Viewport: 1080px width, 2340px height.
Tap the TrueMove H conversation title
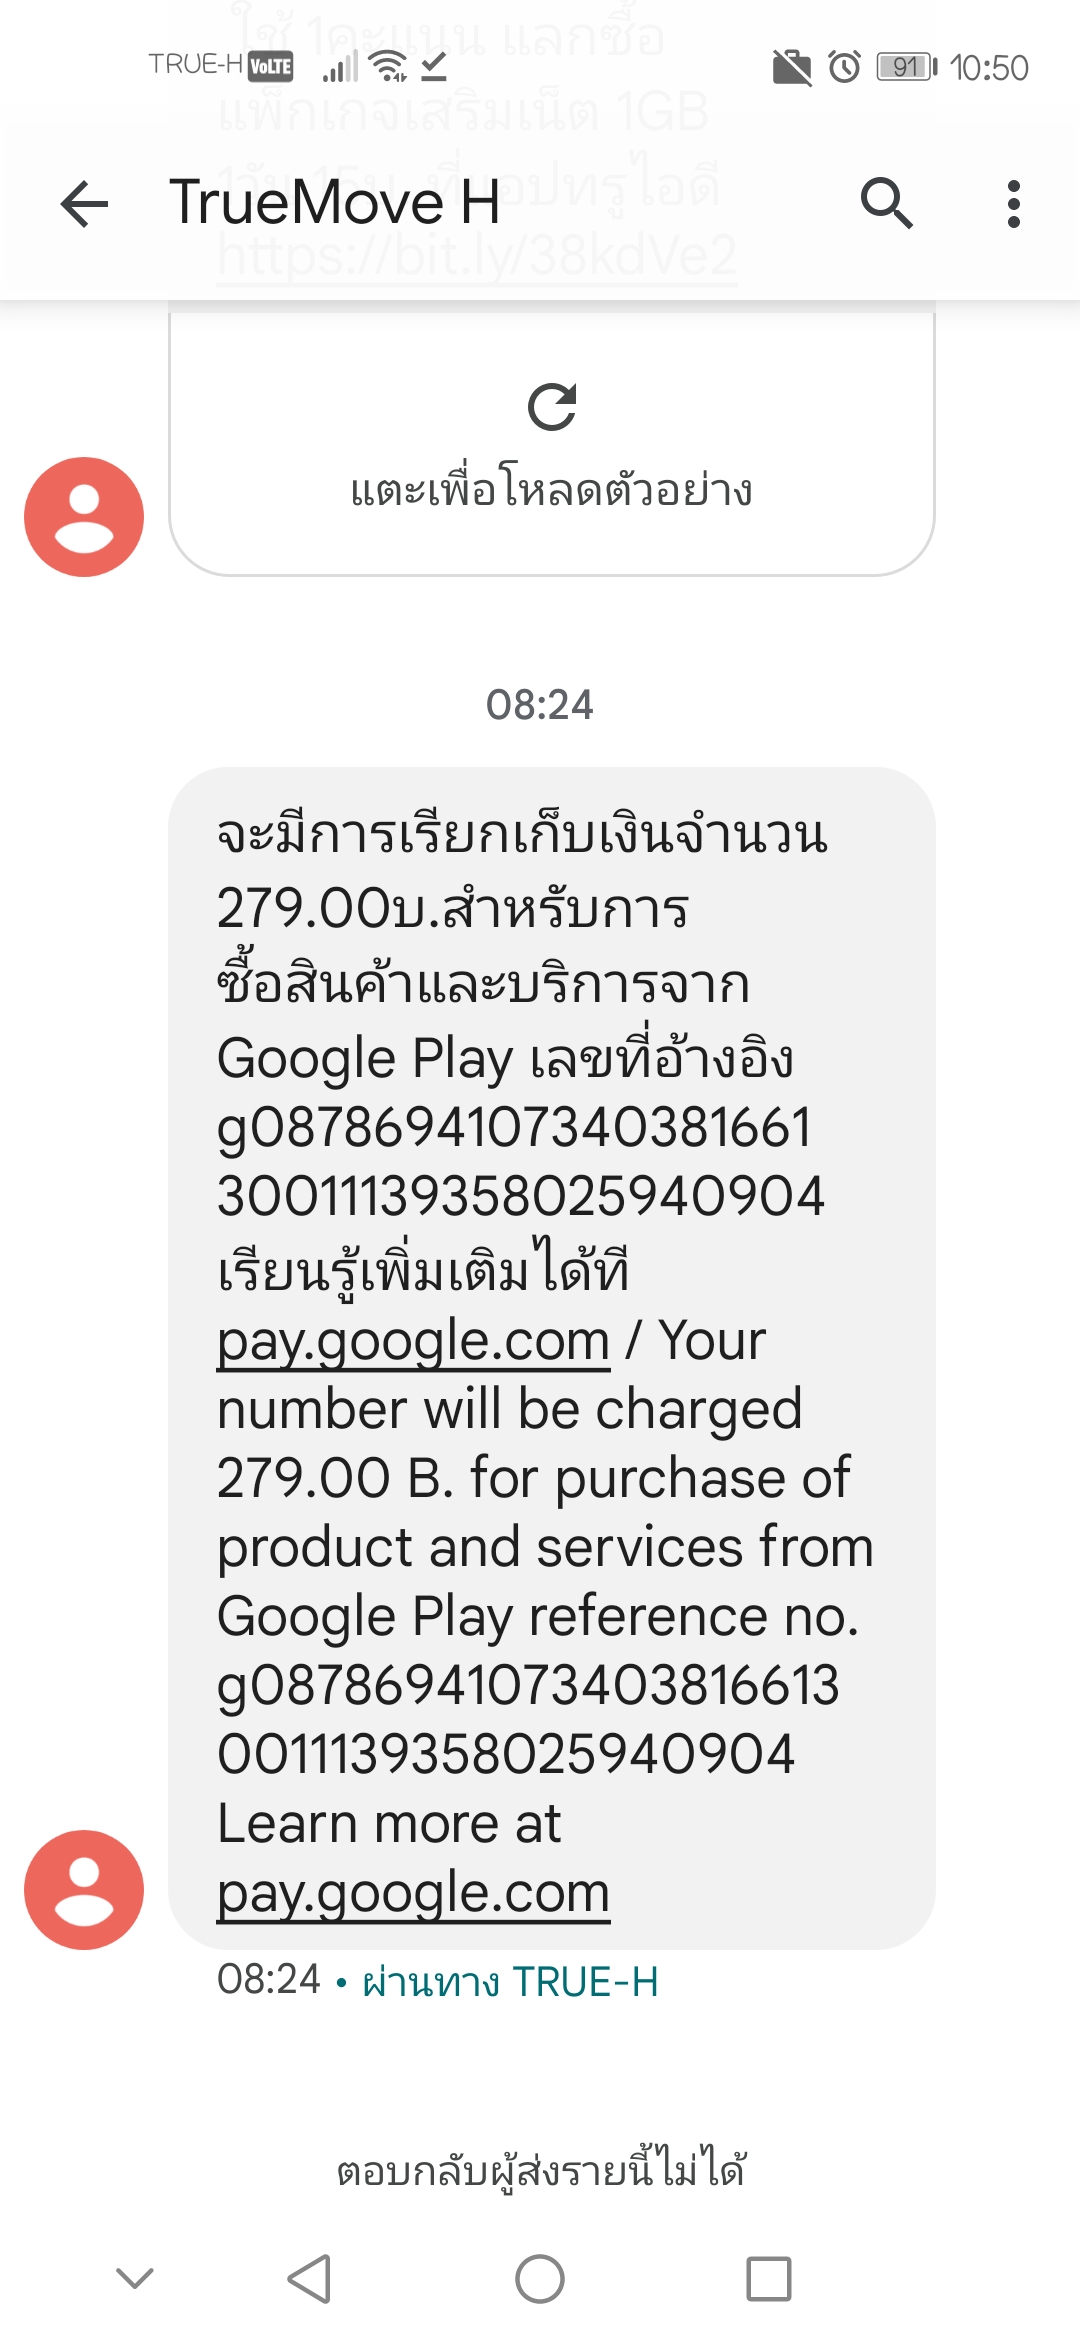(334, 203)
